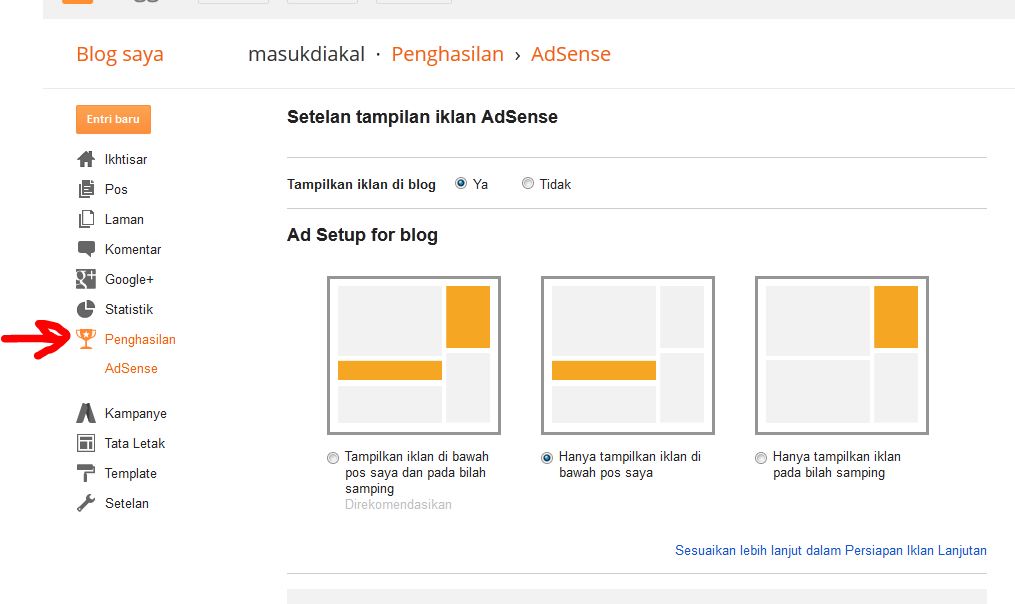
Task: Click the Statistik pie chart icon
Action: (x=86, y=309)
